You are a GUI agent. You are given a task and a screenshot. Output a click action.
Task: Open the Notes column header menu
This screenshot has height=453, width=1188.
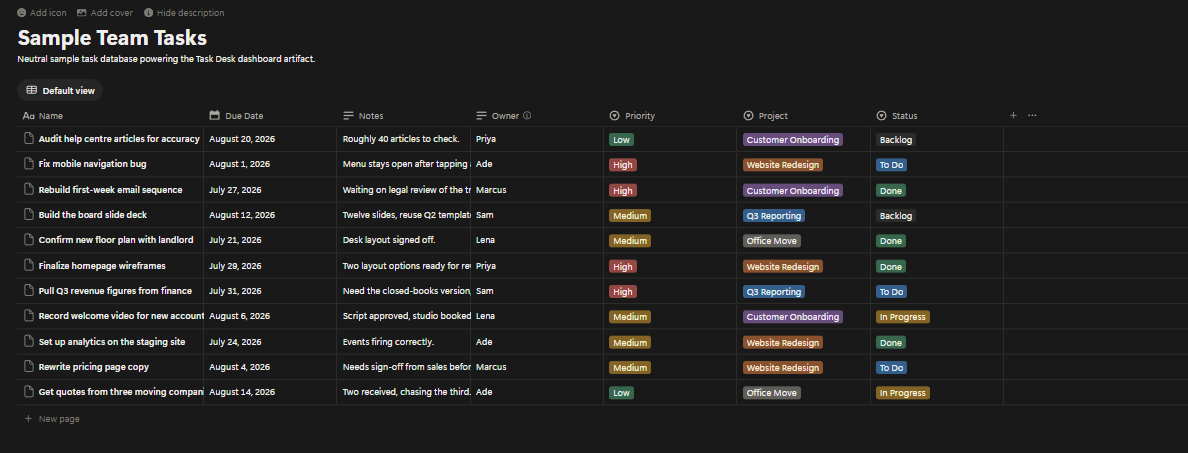point(403,116)
